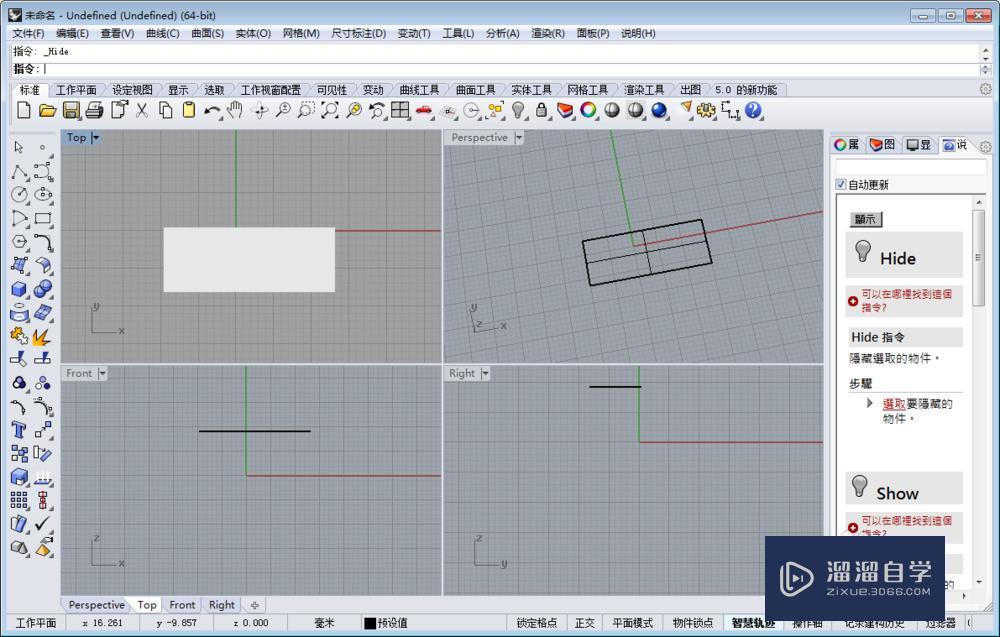Screen dimensions: 1000x637
Task: Open the Right viewport dropdown arrow
Action: 485,374
